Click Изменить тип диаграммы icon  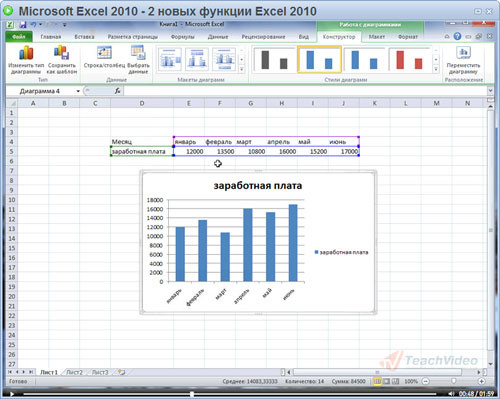(26, 53)
